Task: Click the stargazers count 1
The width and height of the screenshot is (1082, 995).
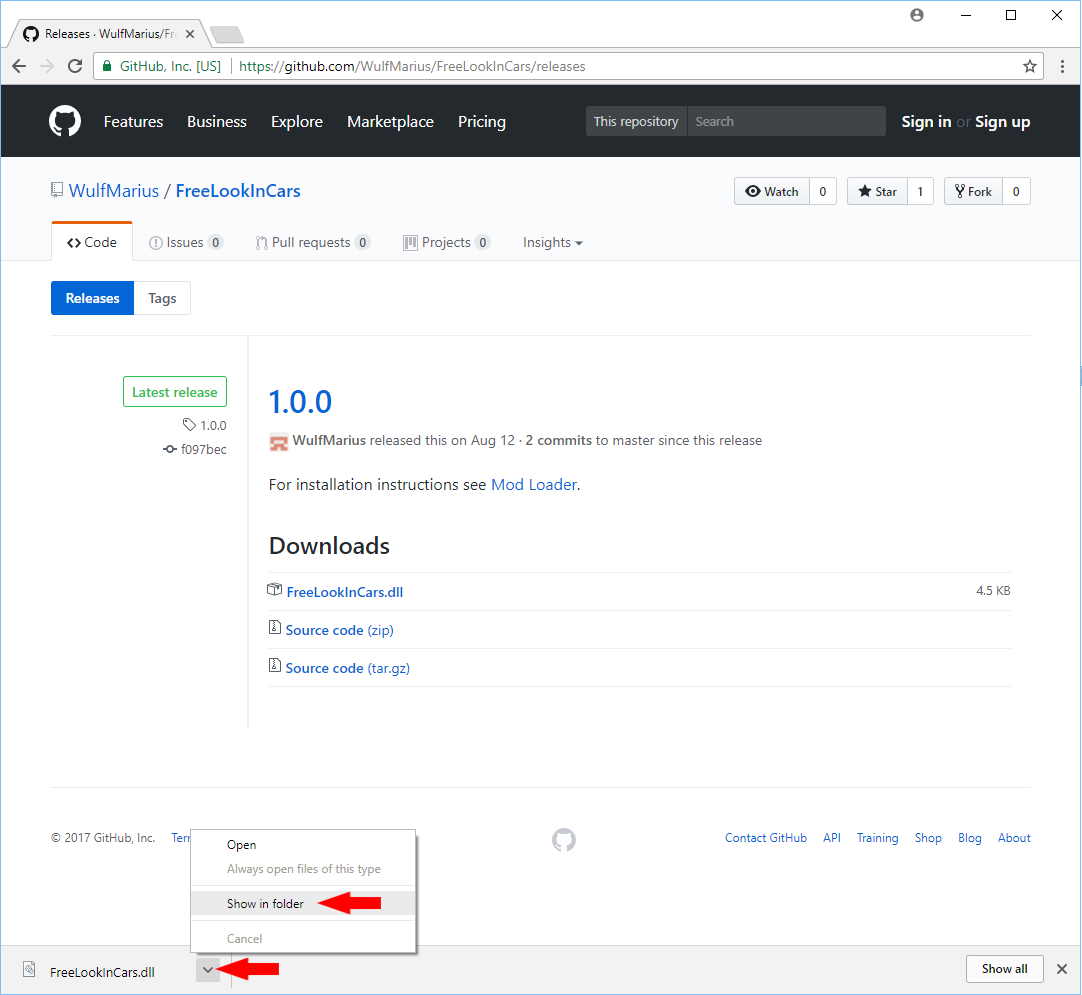Action: [x=920, y=191]
